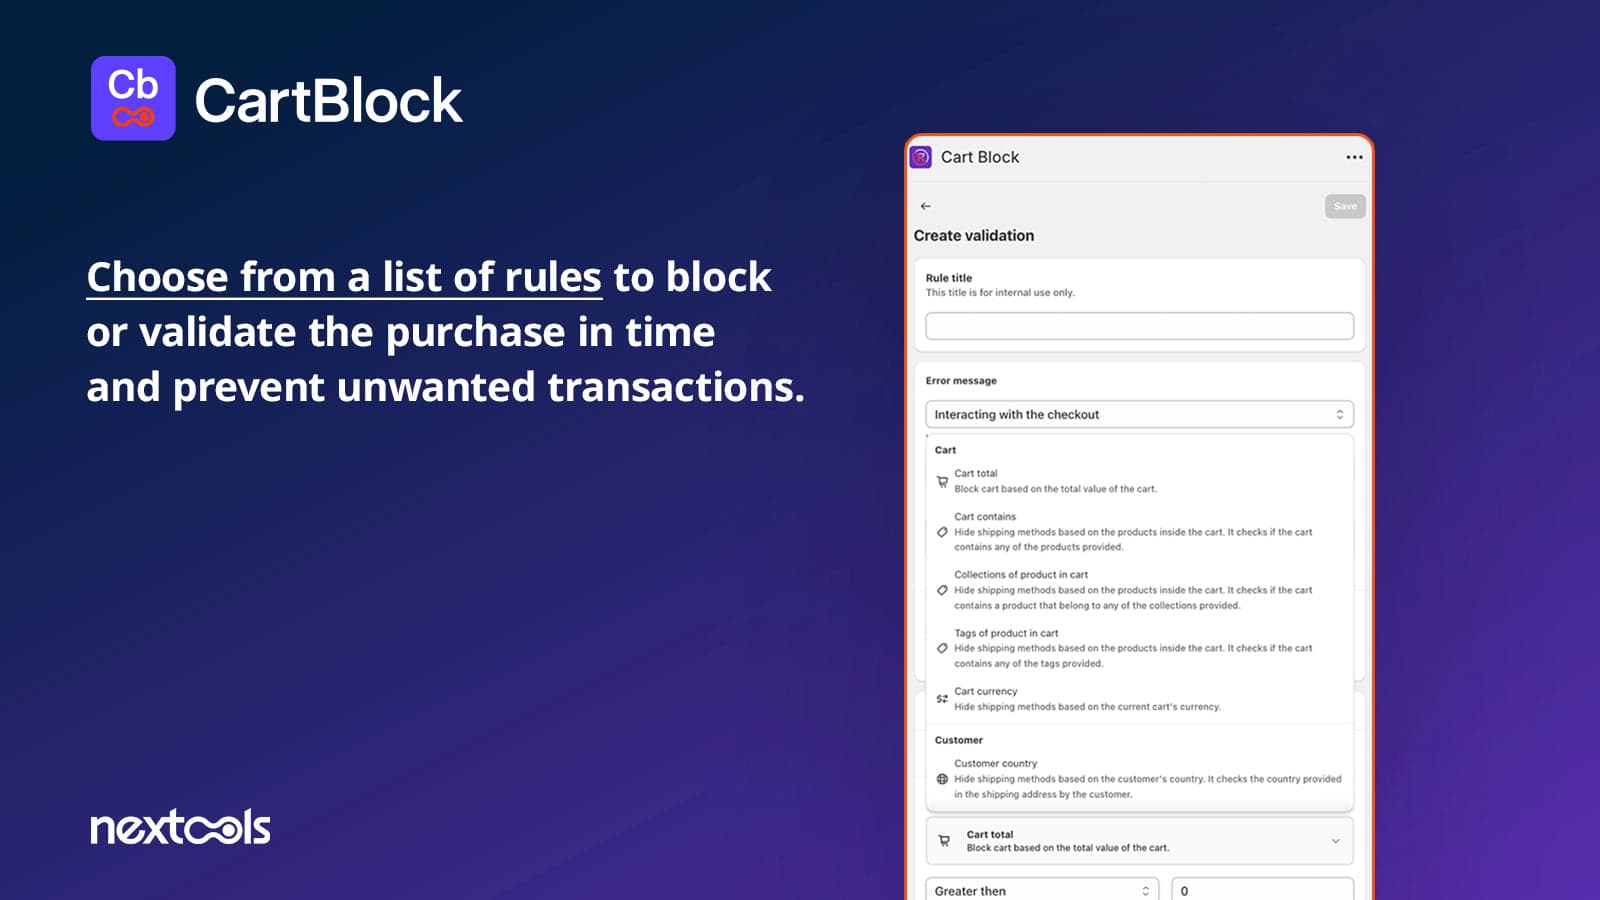Expand the selected Cart total rule chevron
Image resolution: width=1600 pixels, height=900 pixels.
(x=1335, y=841)
